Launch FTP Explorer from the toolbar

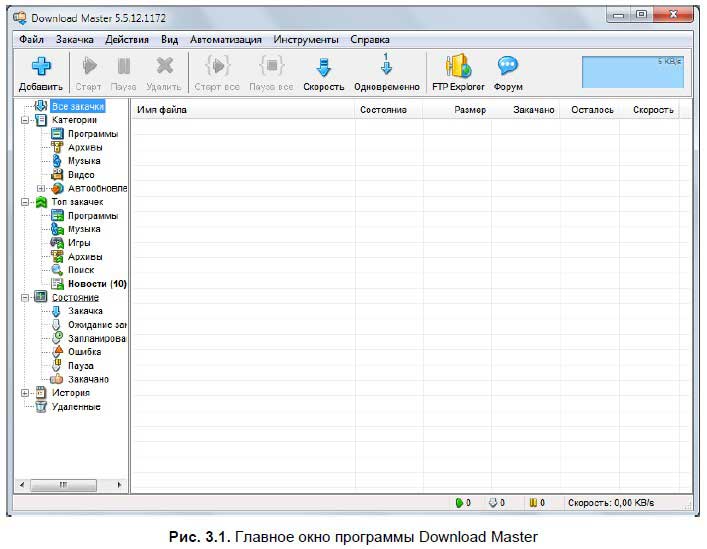pos(458,67)
